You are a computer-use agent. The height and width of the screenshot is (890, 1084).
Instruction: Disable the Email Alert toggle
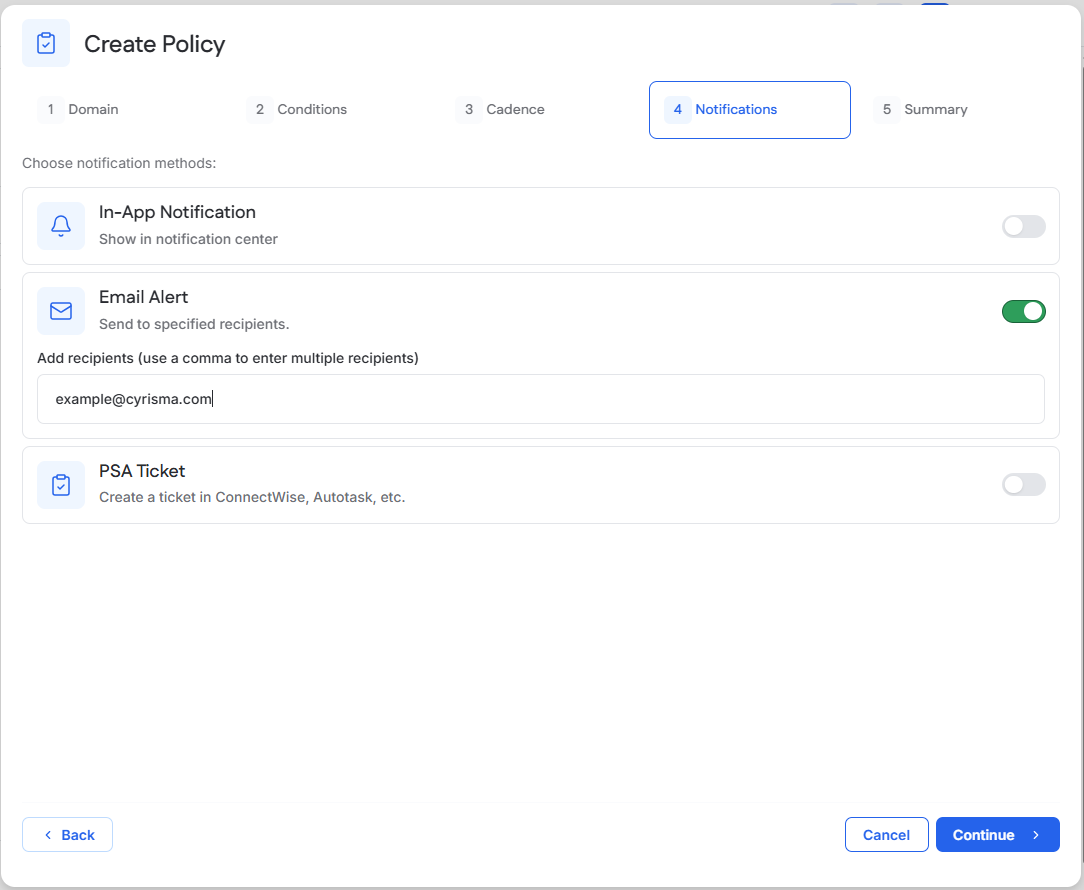coord(1023,311)
